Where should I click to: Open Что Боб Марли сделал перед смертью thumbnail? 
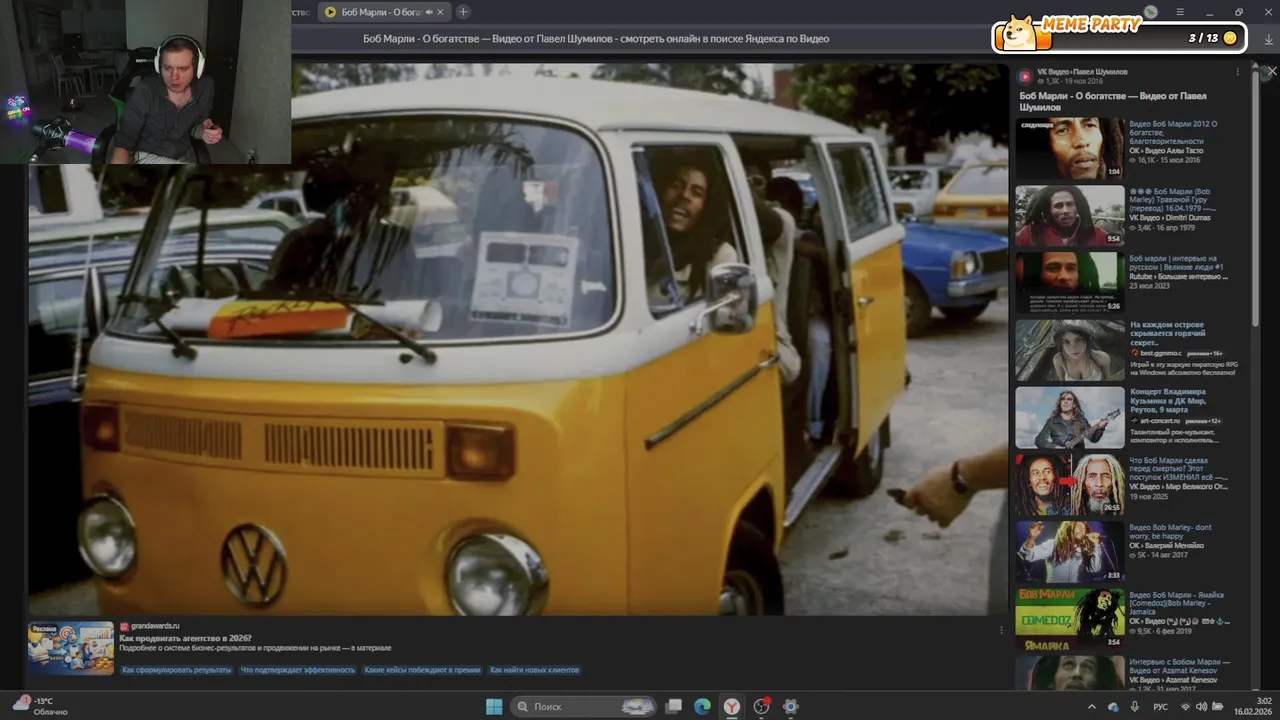point(1070,484)
